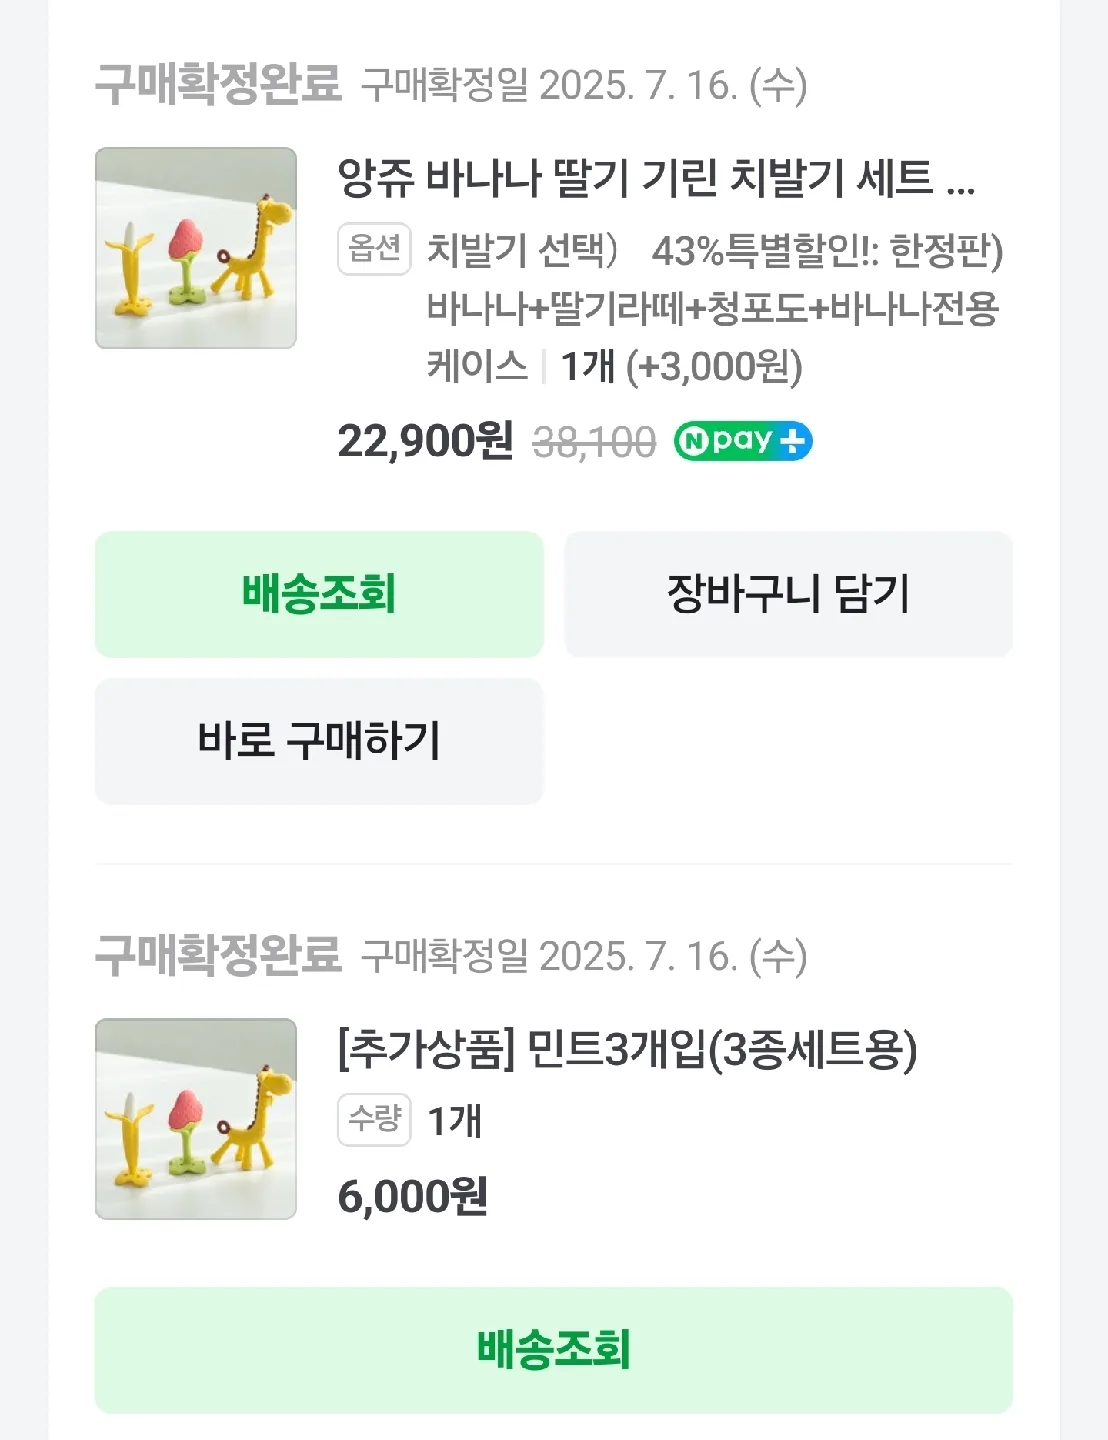Tap the 수량 label badge
The height and width of the screenshot is (1440, 1108).
click(x=374, y=1119)
